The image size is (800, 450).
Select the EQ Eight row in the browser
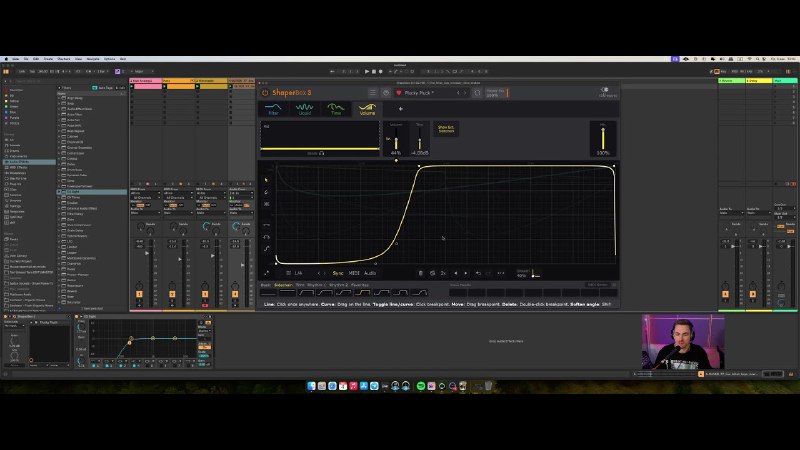tap(92, 192)
